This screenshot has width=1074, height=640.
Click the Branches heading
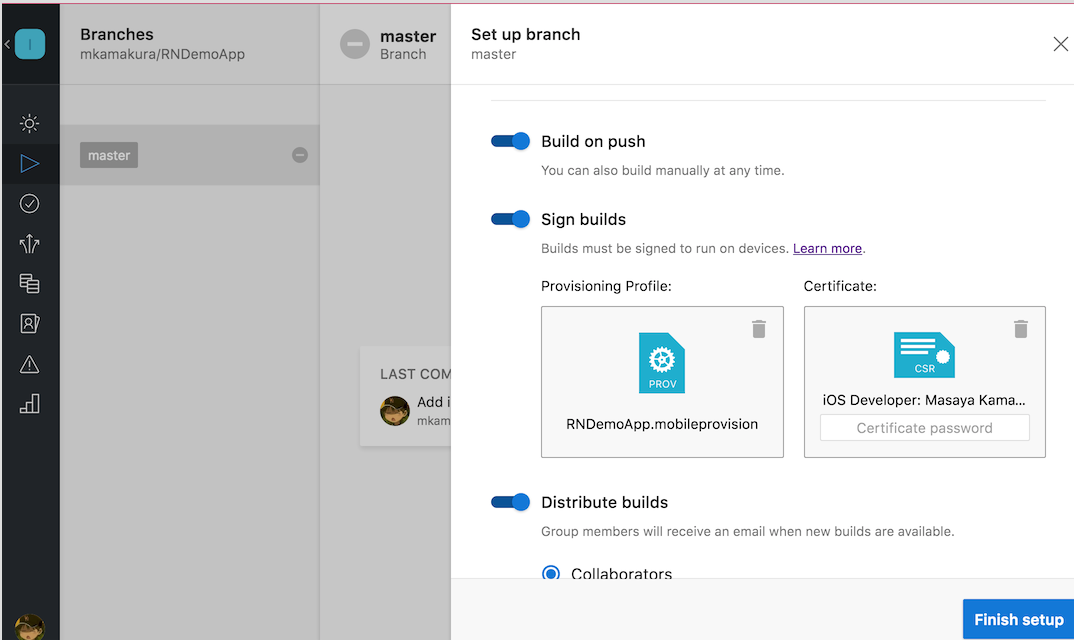[116, 34]
